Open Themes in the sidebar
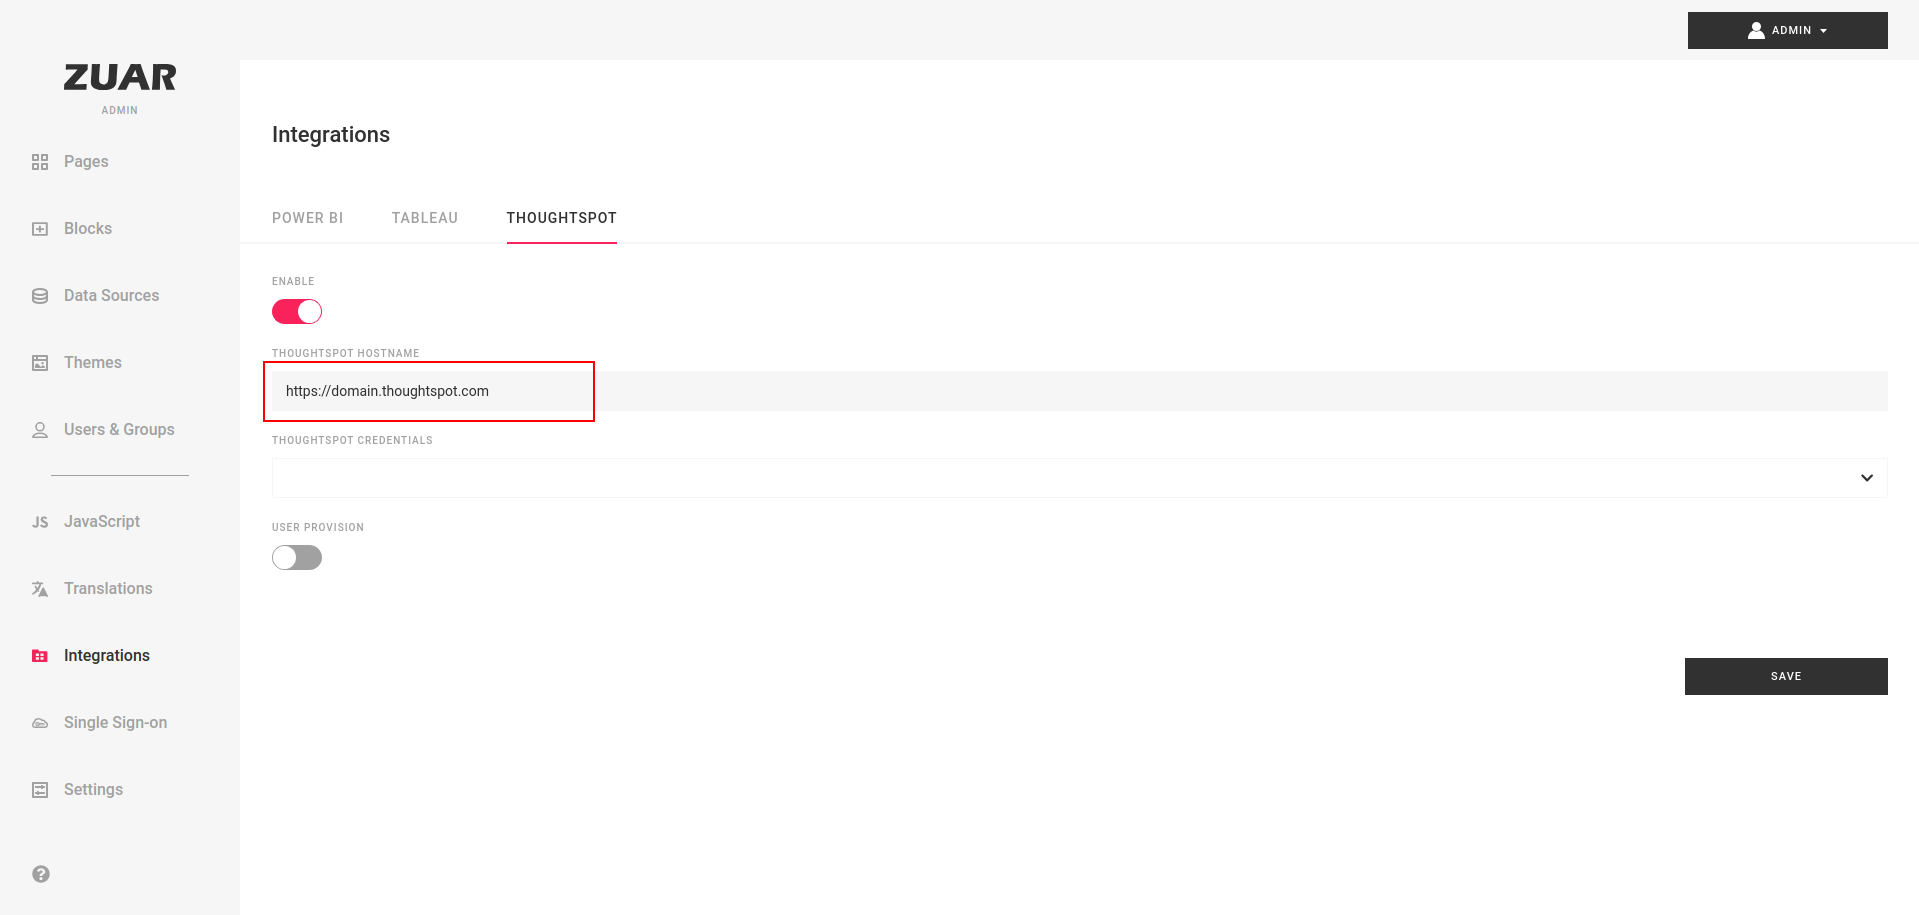 click(x=93, y=363)
